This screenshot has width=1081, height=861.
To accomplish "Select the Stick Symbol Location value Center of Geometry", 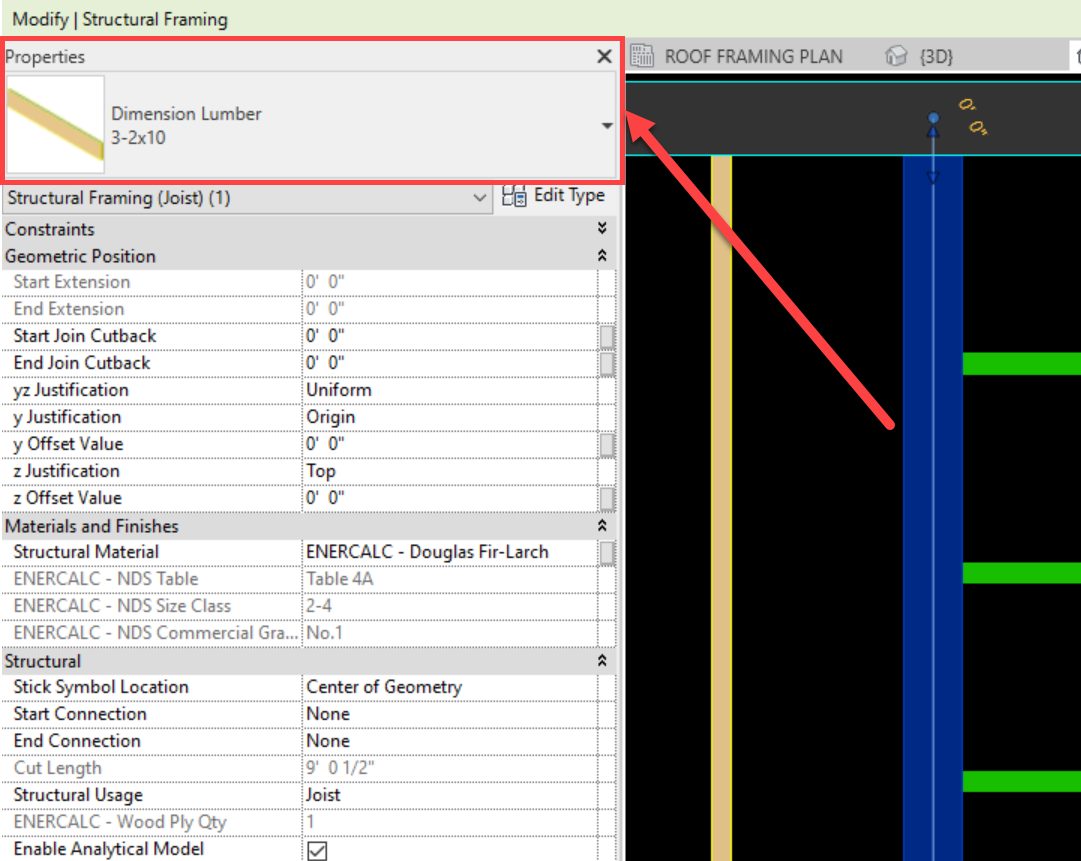I will pyautogui.click(x=449, y=687).
